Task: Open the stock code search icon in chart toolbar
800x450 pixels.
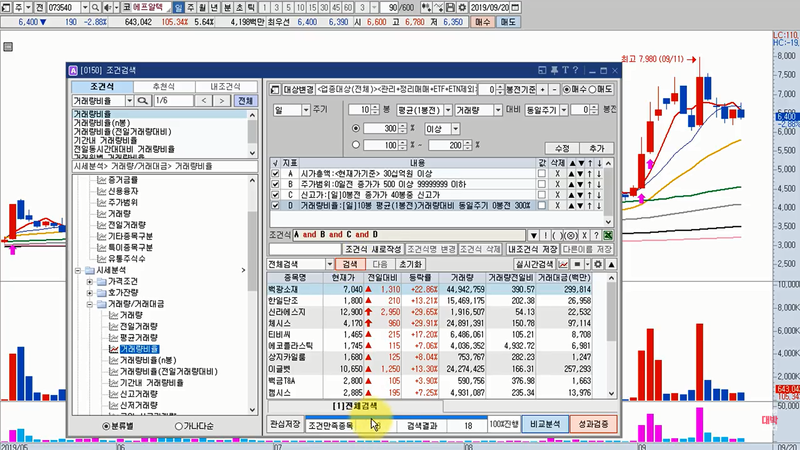Action: [x=95, y=8]
